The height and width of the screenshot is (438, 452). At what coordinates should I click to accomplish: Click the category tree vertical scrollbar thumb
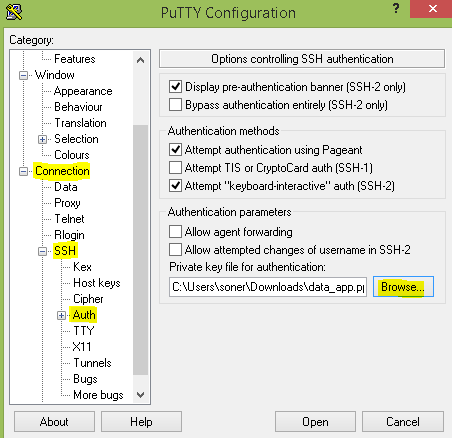pos(140,250)
